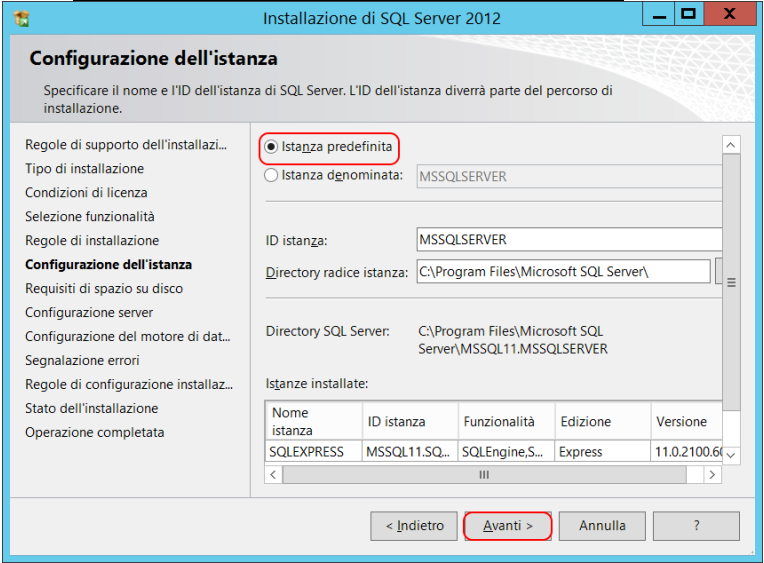Viewport: 764px width, 563px height.
Task: Click the browse button beside the directory root field
Action: click(x=718, y=272)
